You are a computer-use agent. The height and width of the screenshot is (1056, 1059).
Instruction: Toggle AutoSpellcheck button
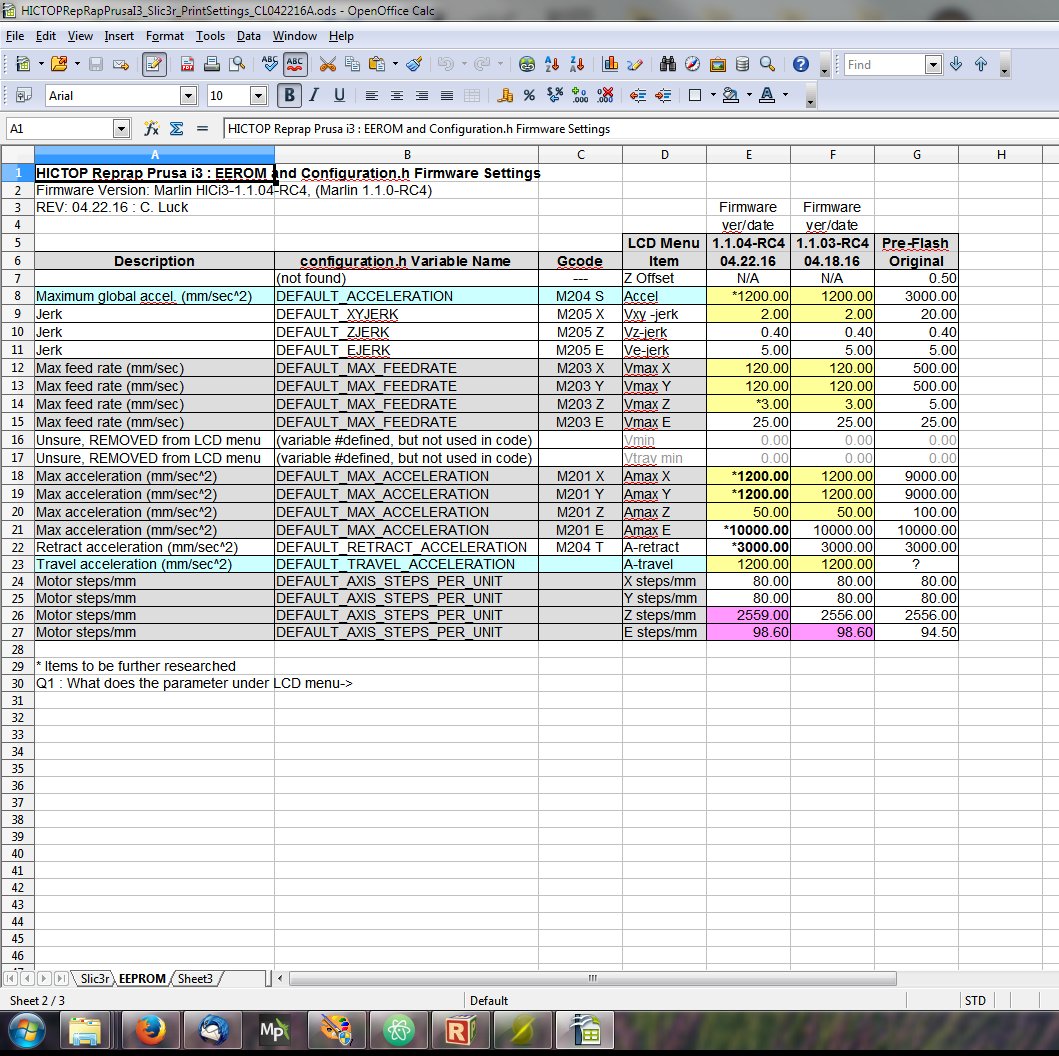point(295,64)
